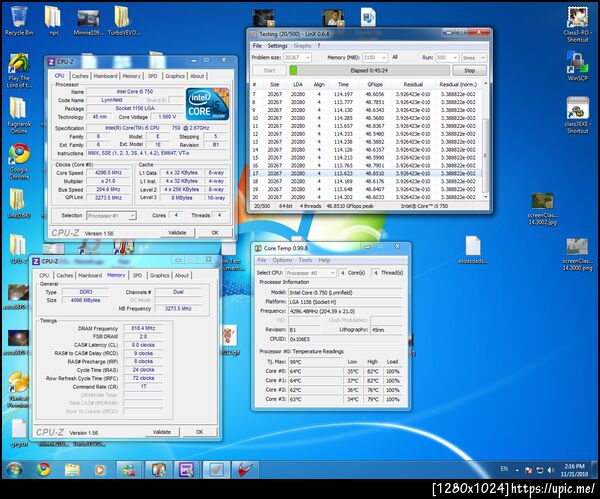Open Core Temp File menu
The height and width of the screenshot is (499, 600).
pos(262,260)
